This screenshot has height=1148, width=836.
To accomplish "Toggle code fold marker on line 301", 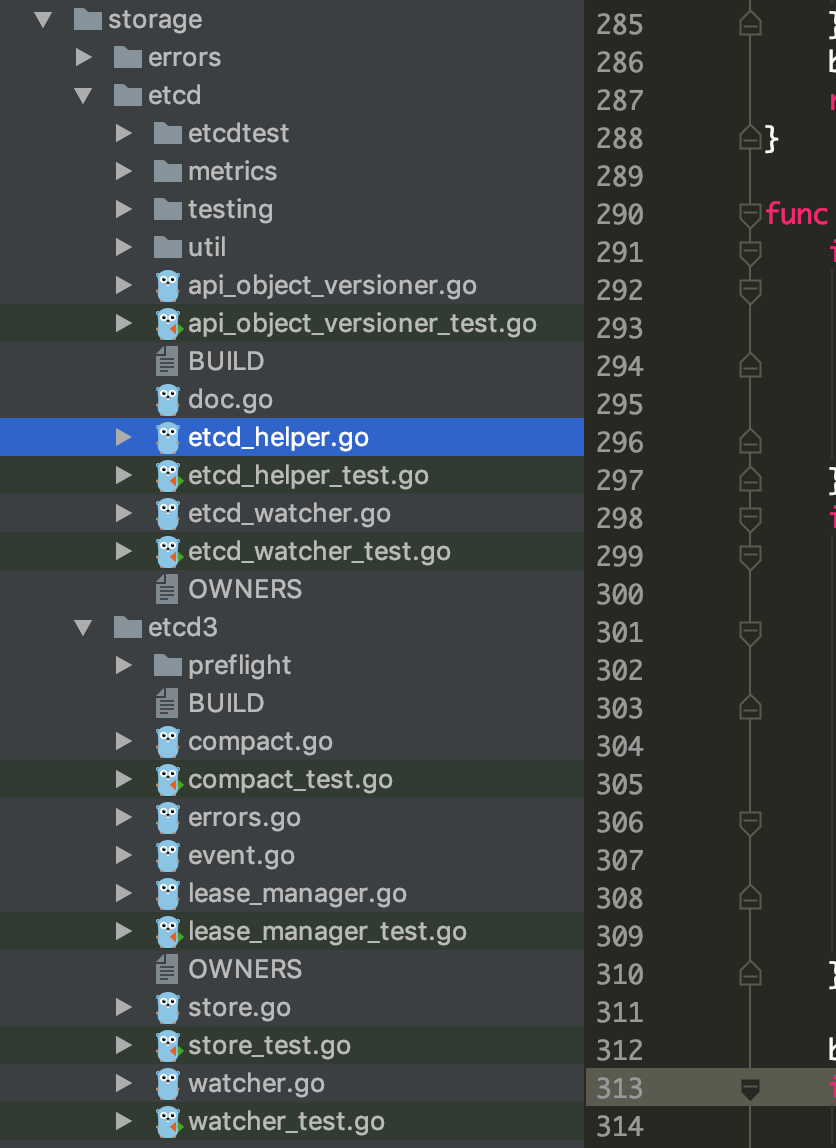I will pos(750,633).
